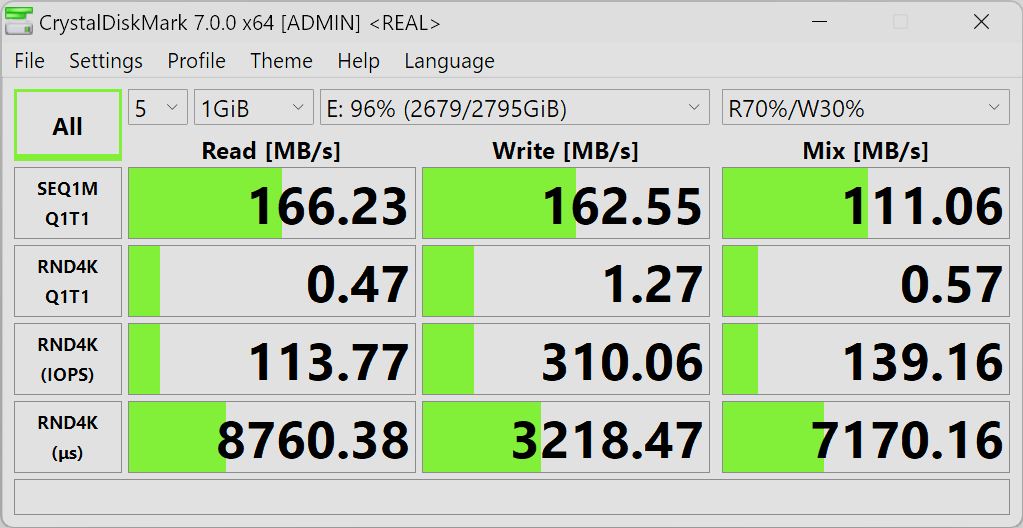Close the CrystalDiskMark window

point(981,22)
